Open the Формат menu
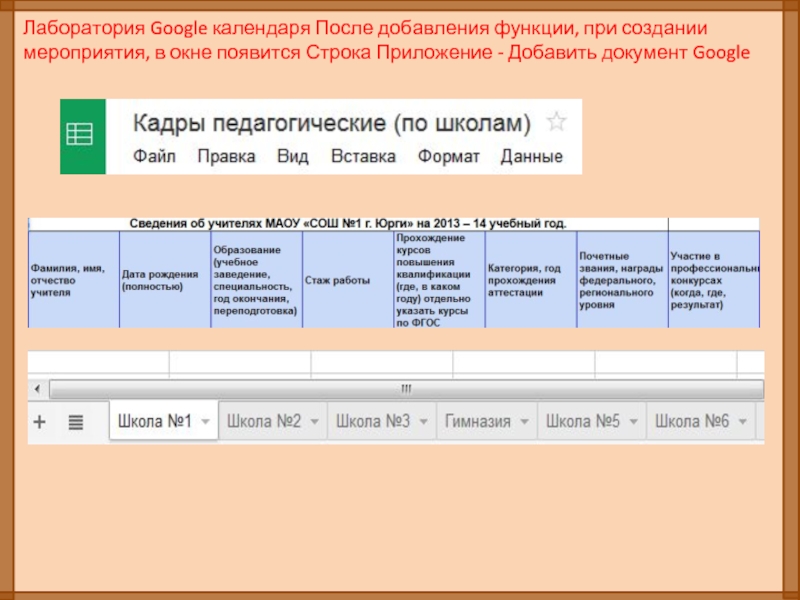The image size is (800, 600). (448, 157)
